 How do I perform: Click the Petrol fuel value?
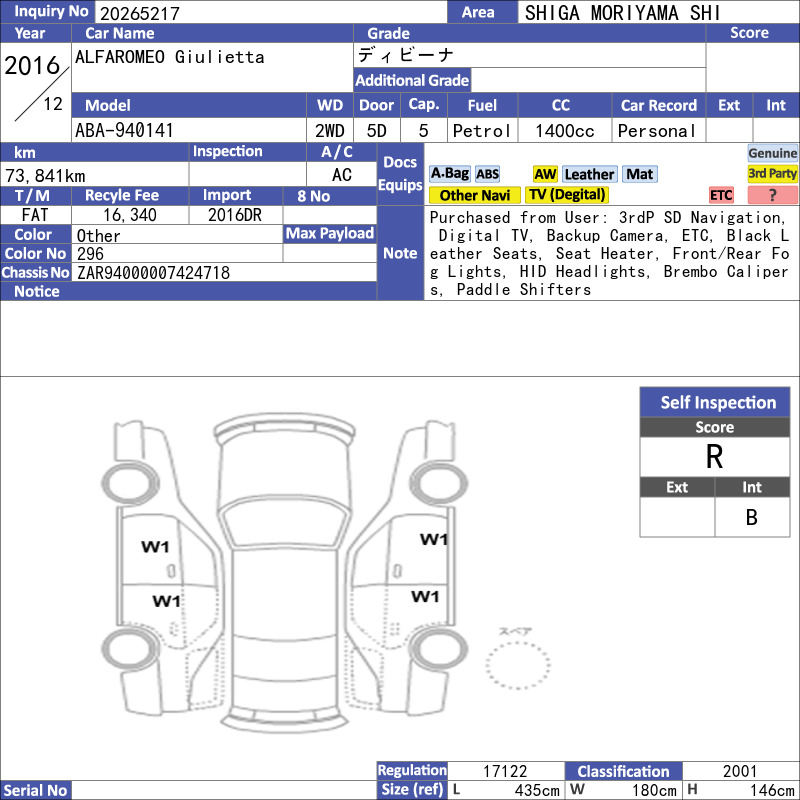(481, 131)
